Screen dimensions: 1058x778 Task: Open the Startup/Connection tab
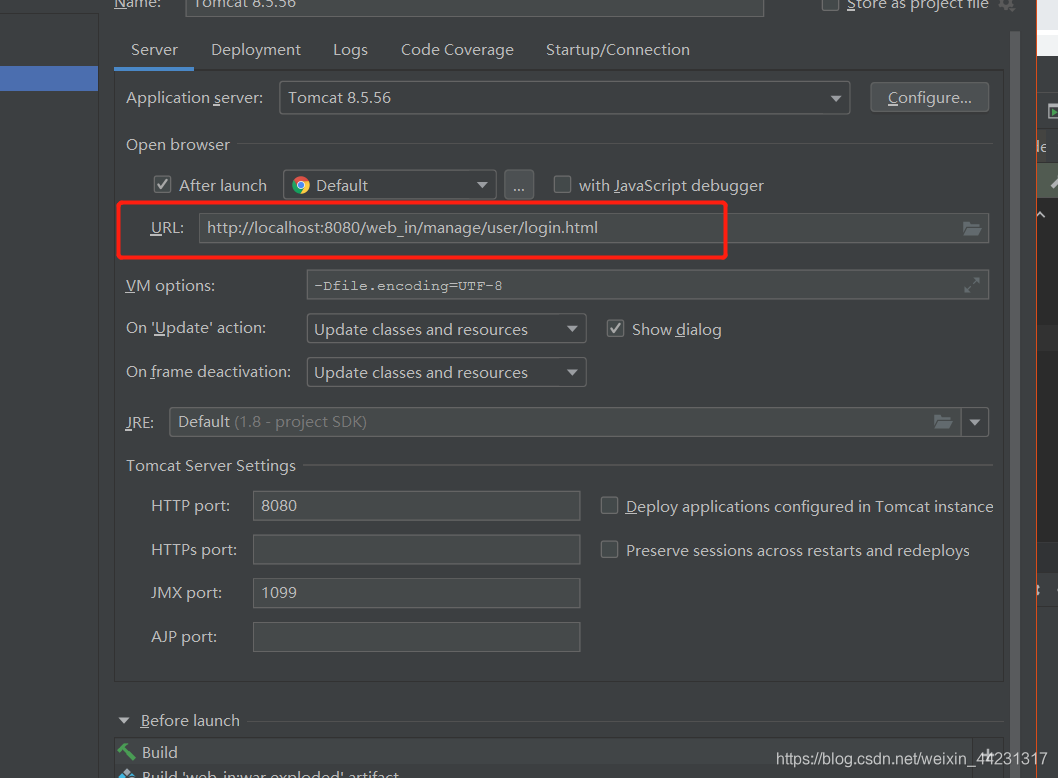click(x=617, y=50)
